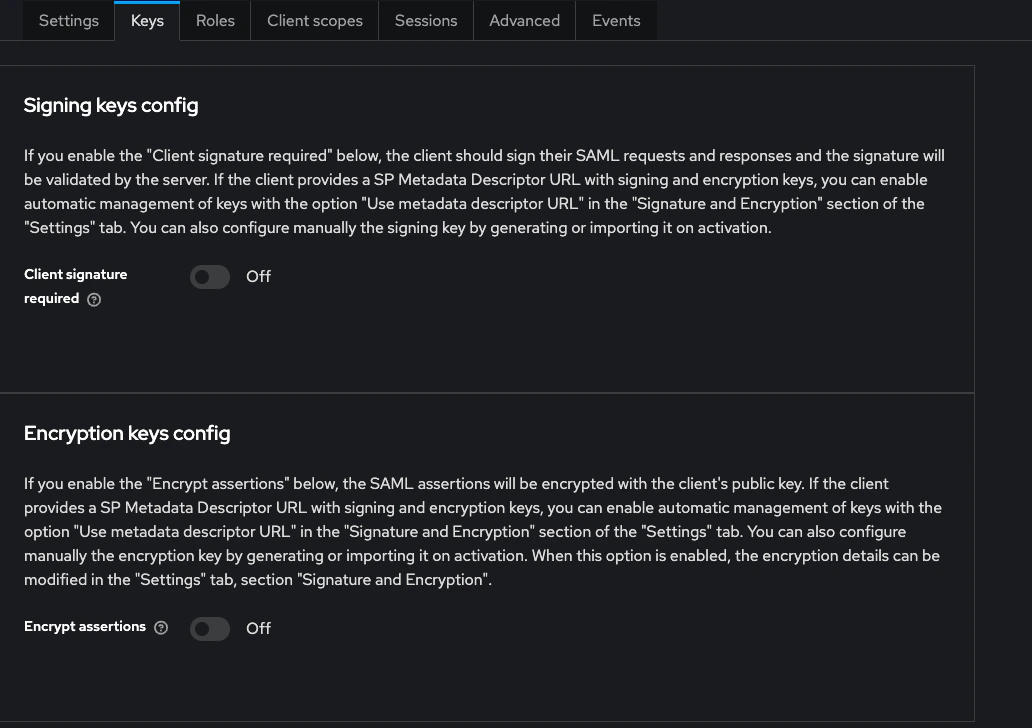
Task: Click the Encryption keys config description paragraph
Action: (483, 532)
